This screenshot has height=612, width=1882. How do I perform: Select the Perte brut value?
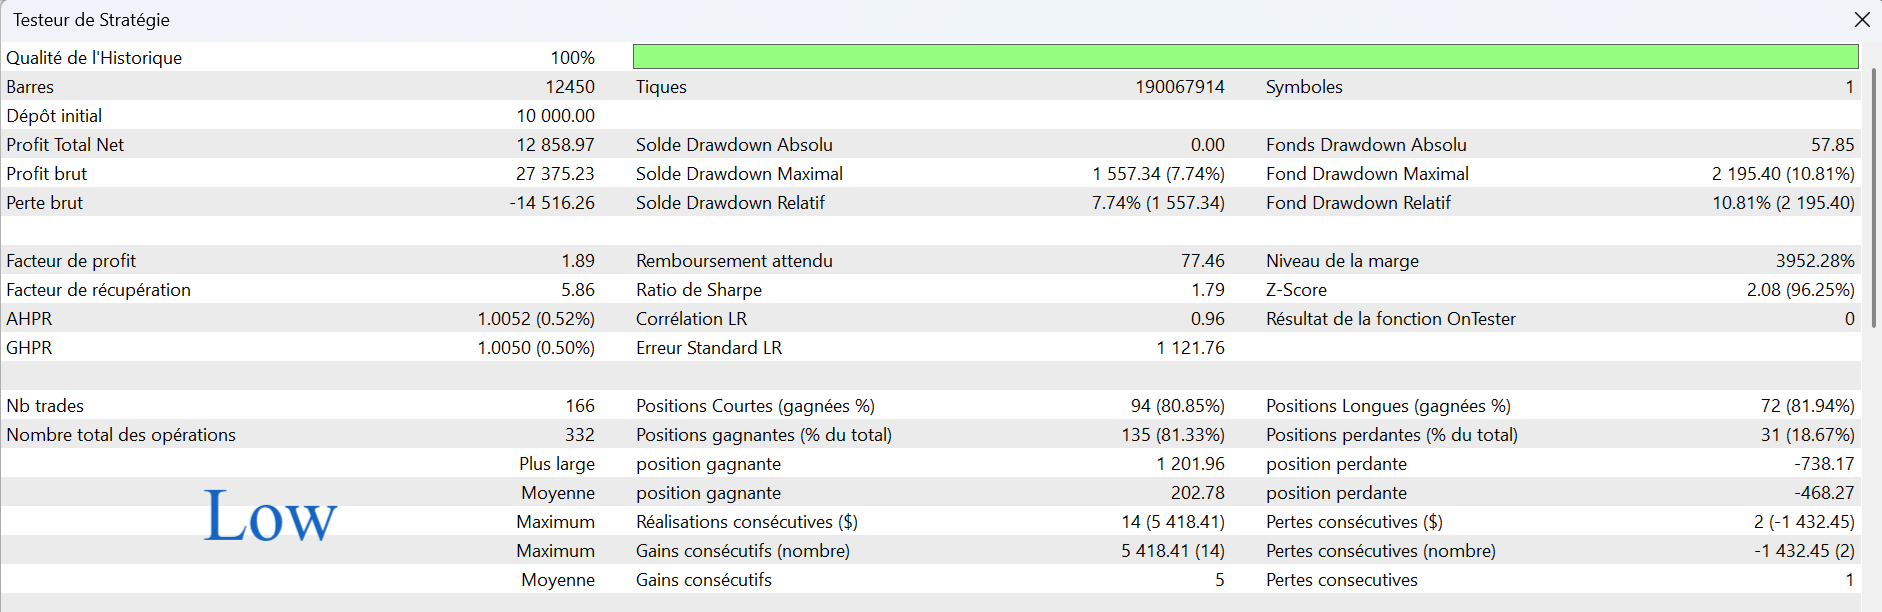tap(552, 203)
